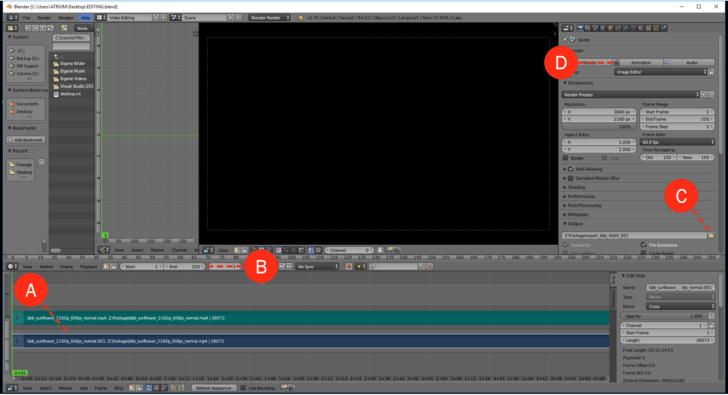Toggle the Anti-Aliasing checkbox
The image size is (728, 395).
[x=571, y=169]
